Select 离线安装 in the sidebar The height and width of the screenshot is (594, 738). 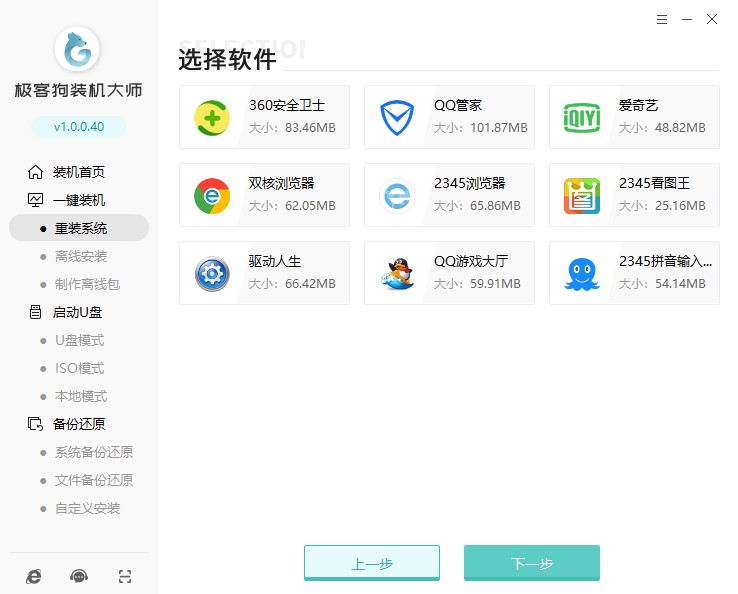[81, 257]
